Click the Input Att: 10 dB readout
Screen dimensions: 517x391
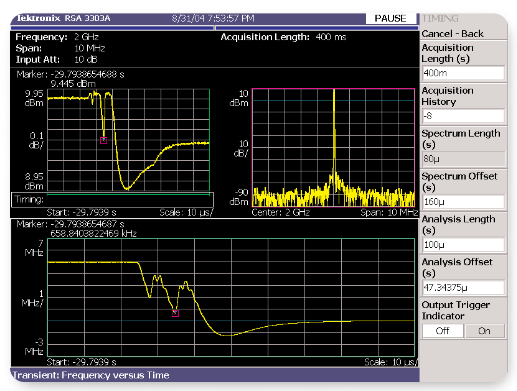click(x=56, y=60)
